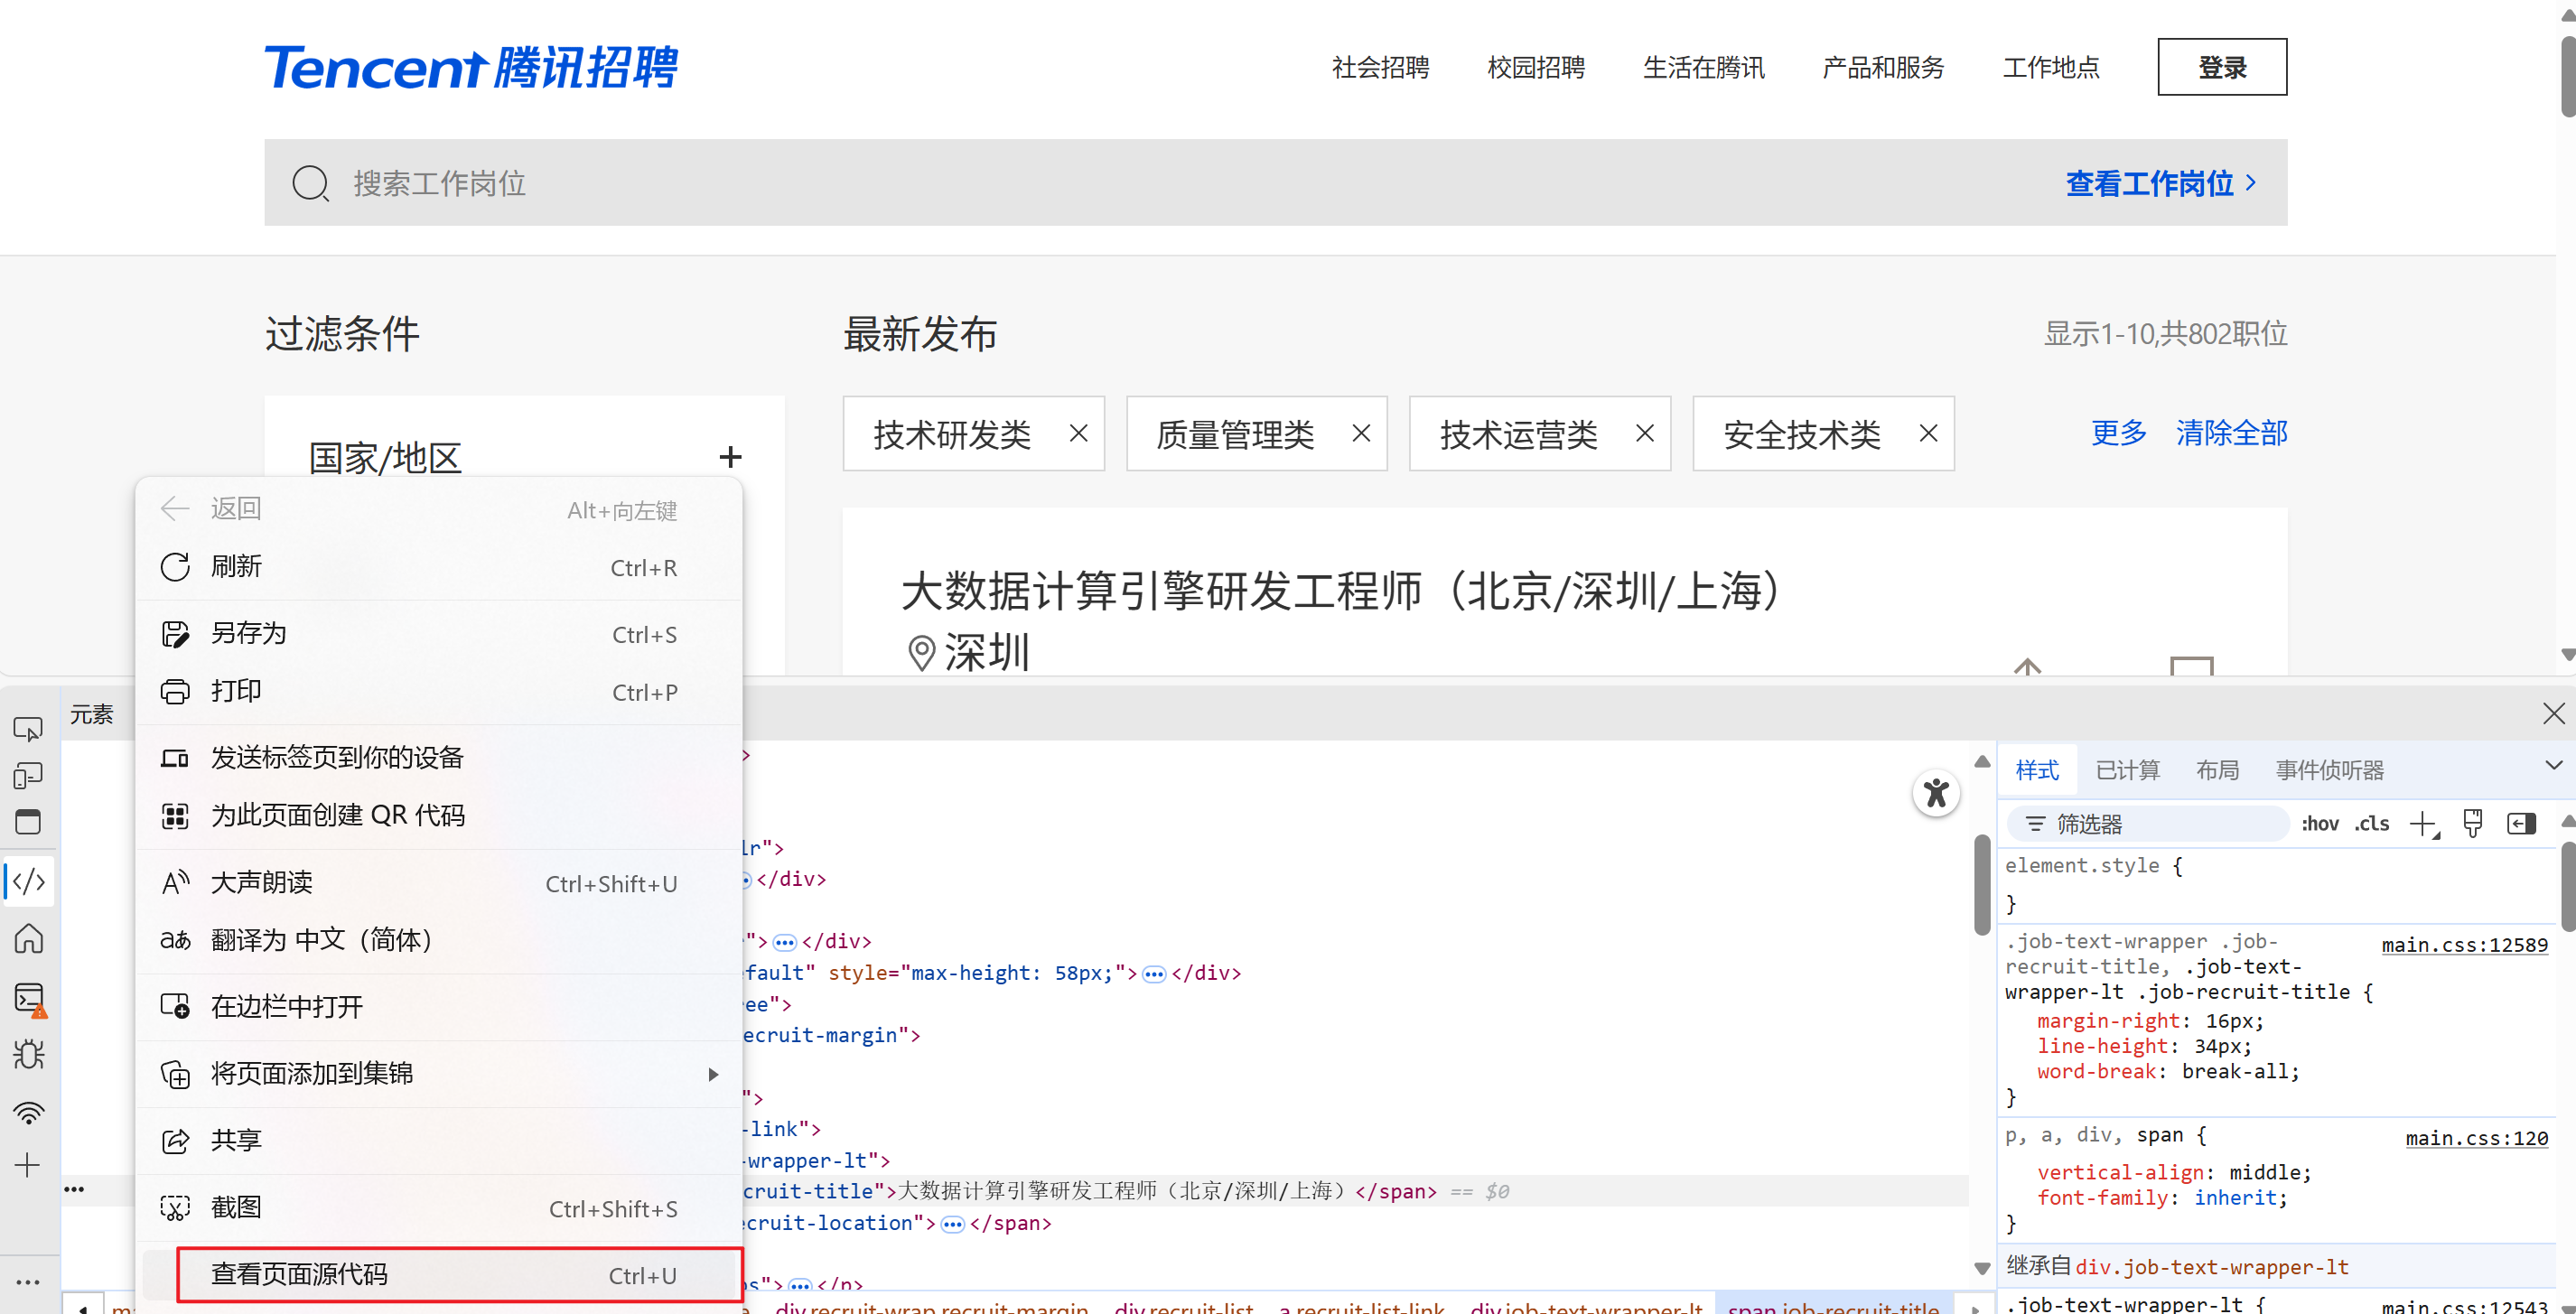Add a new DevTools tool with plus
2576x1314 pixels.
[x=28, y=1165]
